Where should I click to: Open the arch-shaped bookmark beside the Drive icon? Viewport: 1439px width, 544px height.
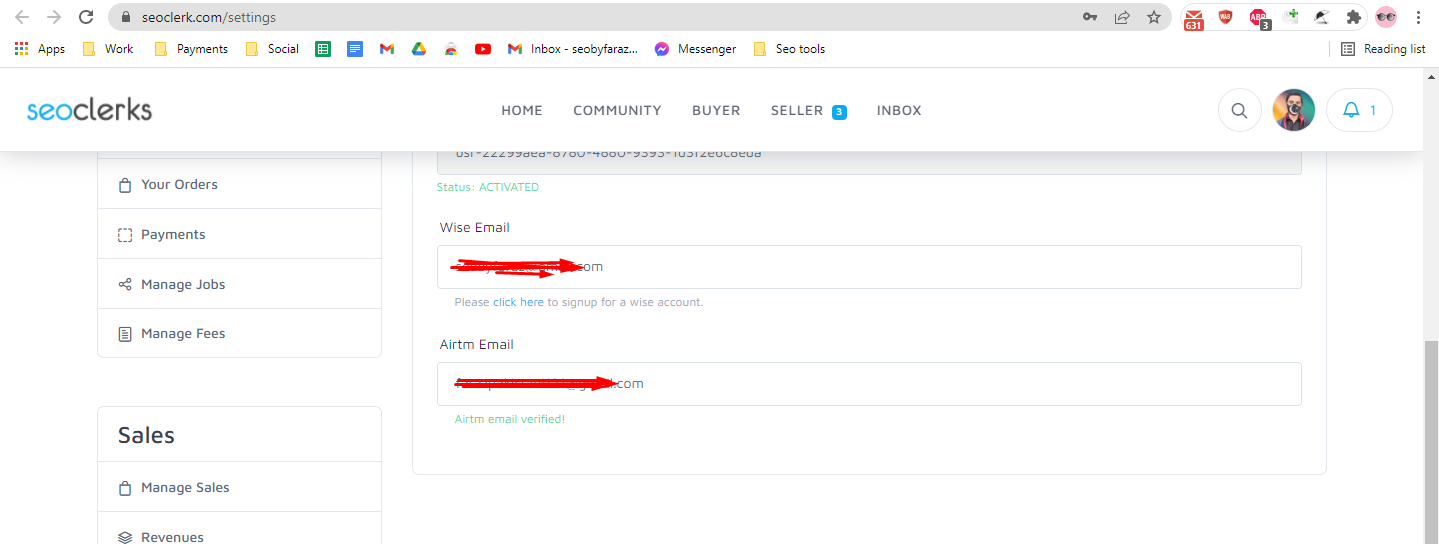[451, 49]
